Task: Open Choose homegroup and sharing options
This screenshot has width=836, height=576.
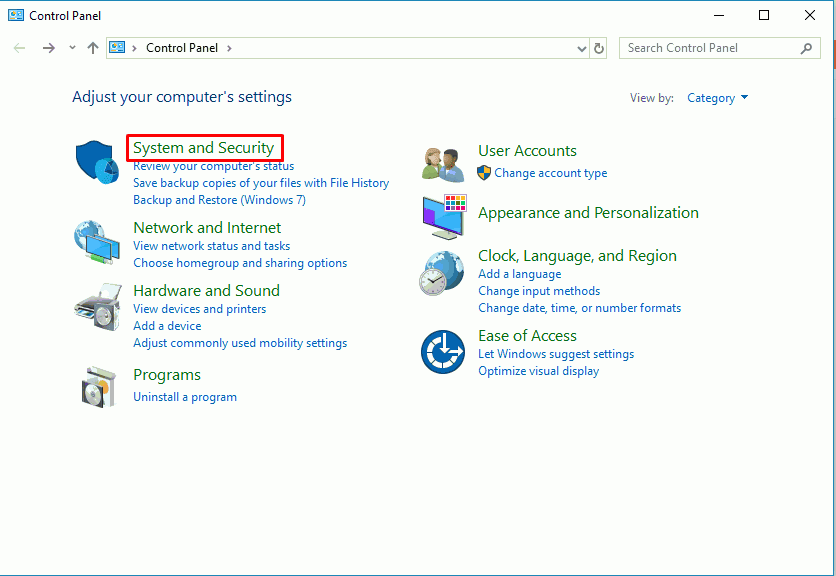Action: tap(240, 263)
